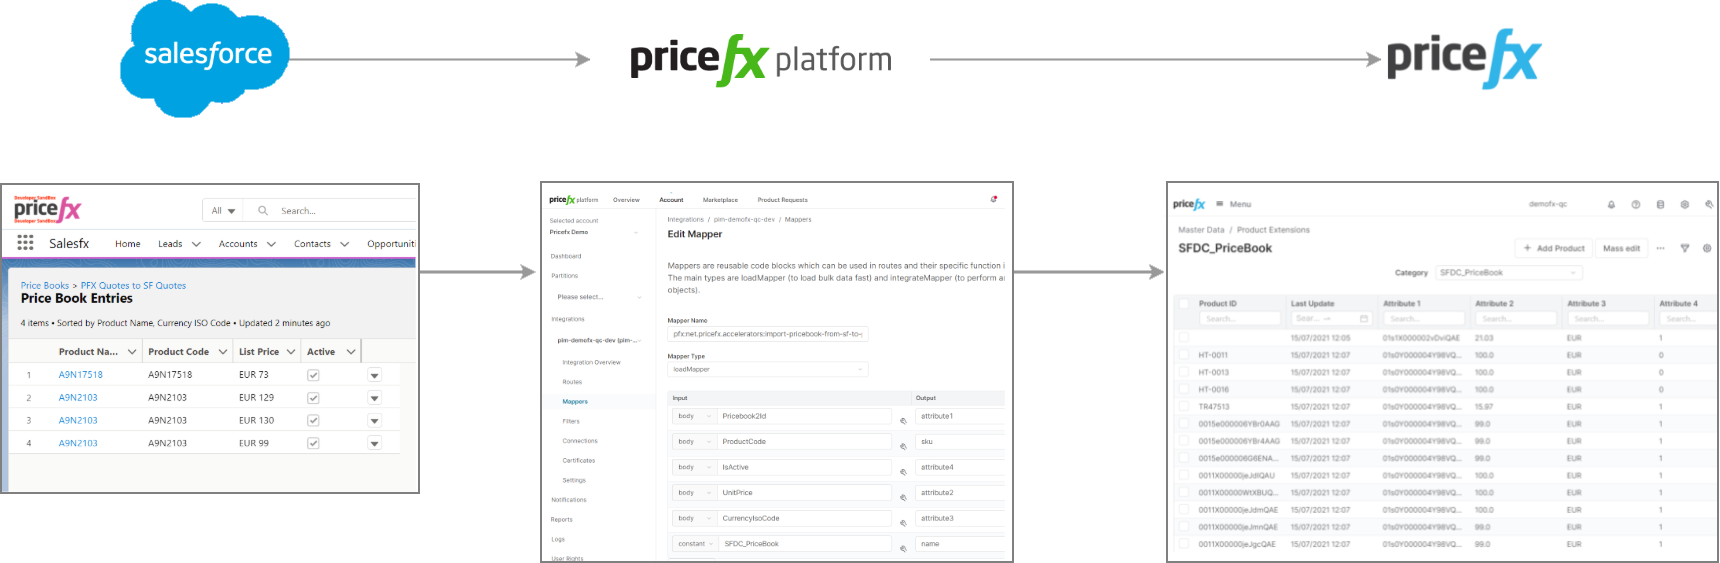Click the notification icon in the platform header
This screenshot has height=563, width=1720.
994,199
